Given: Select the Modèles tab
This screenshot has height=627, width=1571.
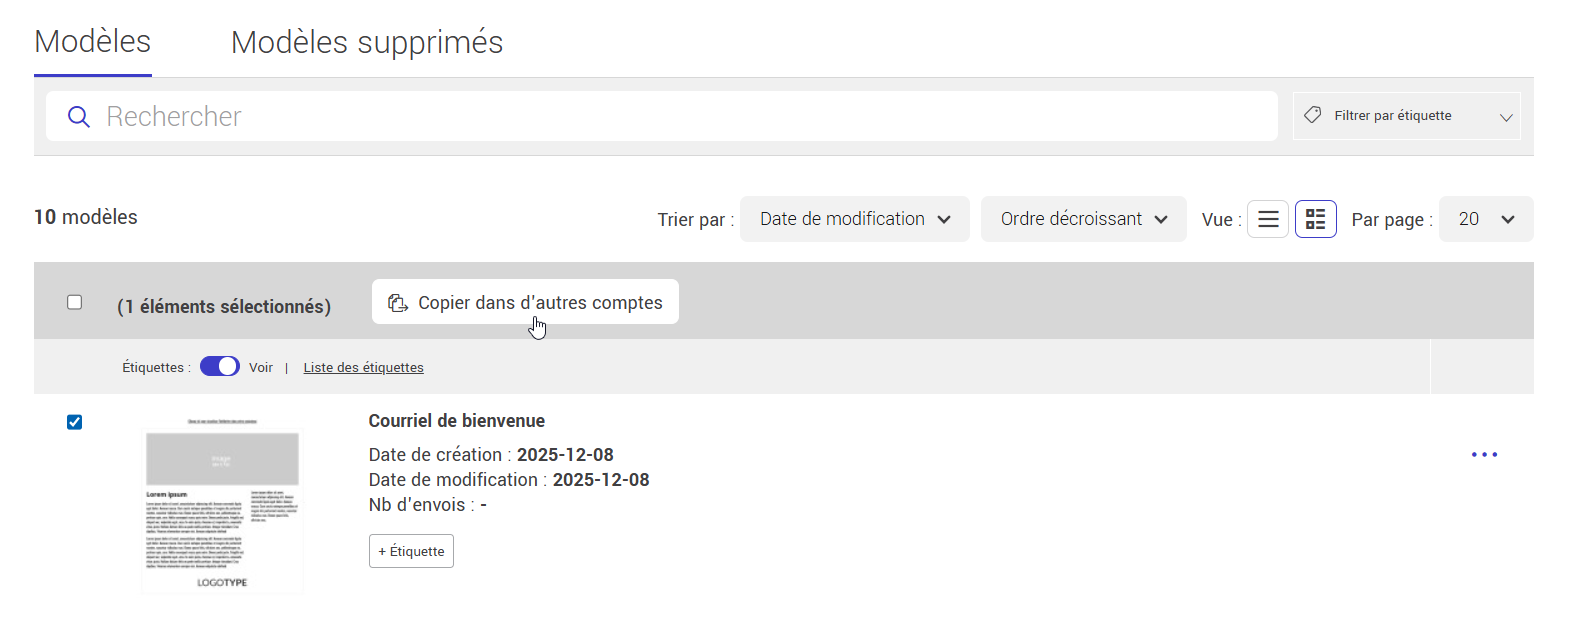Looking at the screenshot, I should click(x=92, y=42).
